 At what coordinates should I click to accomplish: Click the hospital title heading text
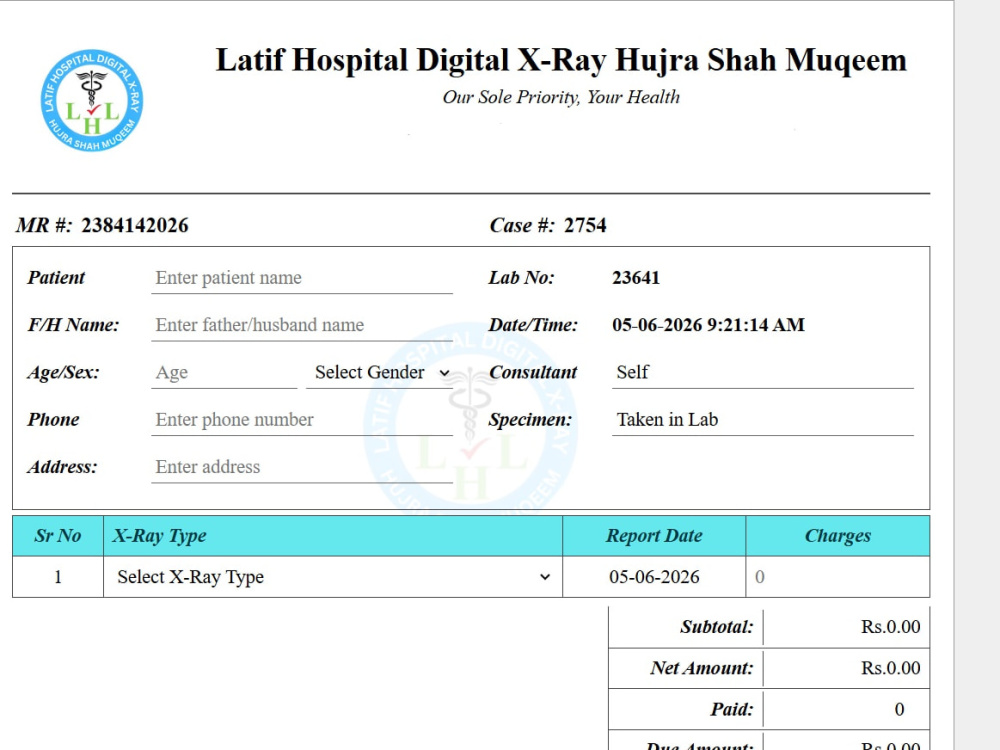[561, 61]
